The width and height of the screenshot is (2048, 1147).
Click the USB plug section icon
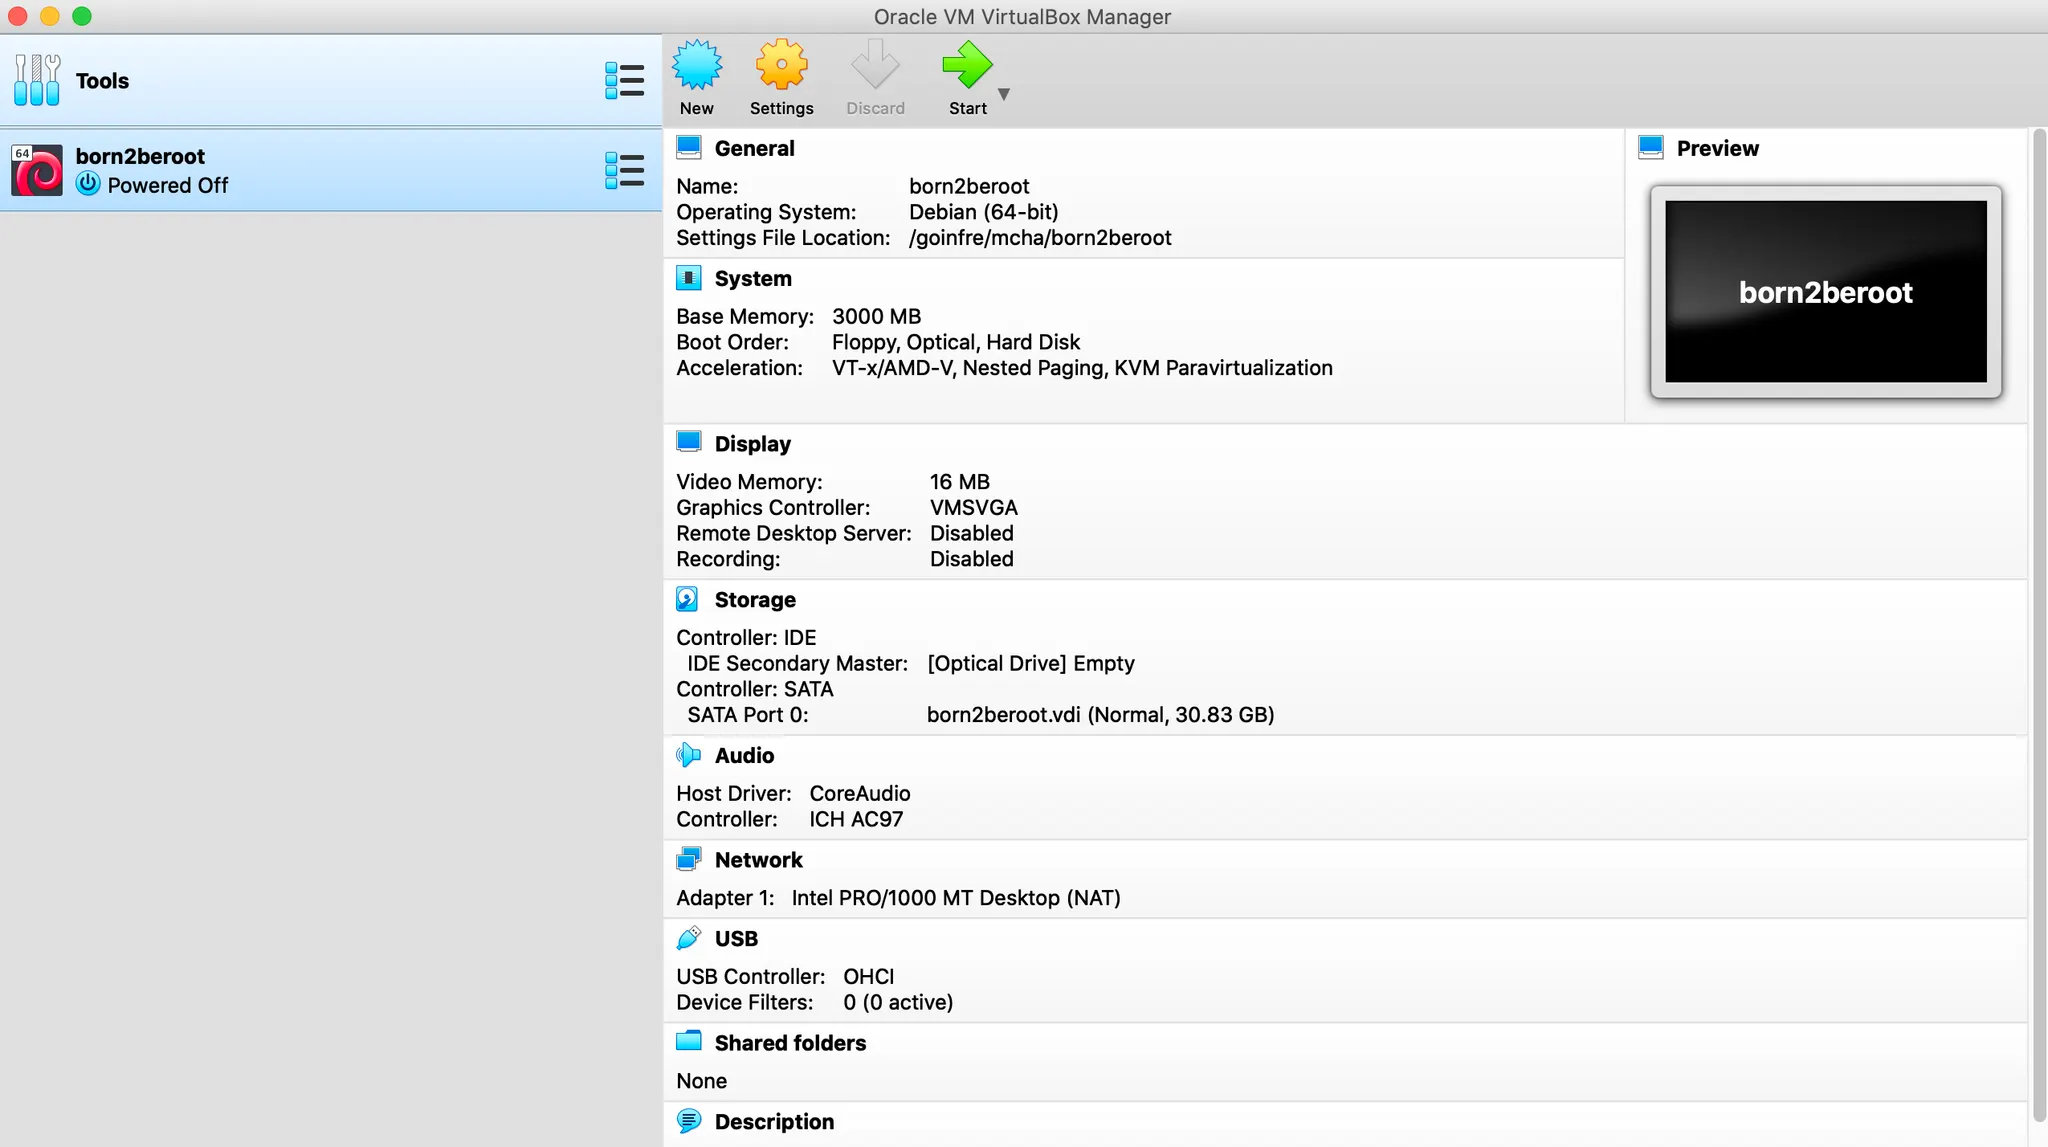pyautogui.click(x=688, y=938)
